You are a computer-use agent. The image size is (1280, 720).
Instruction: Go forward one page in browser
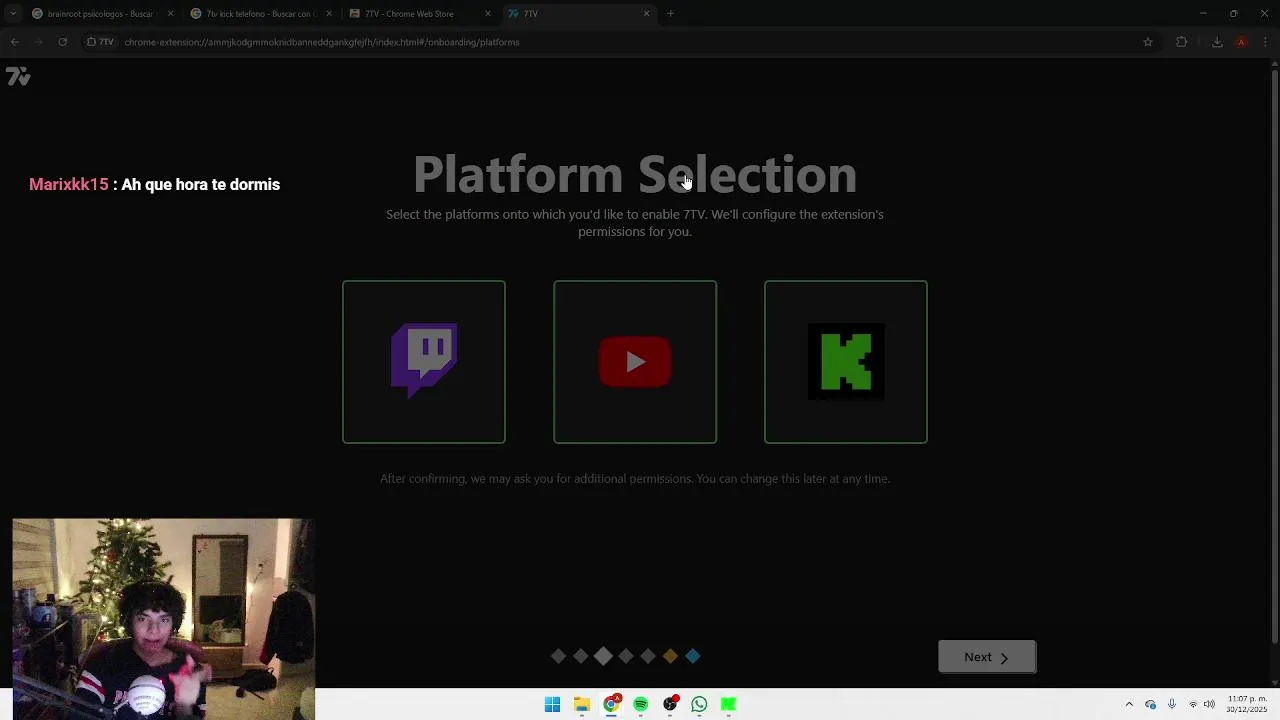coord(38,42)
